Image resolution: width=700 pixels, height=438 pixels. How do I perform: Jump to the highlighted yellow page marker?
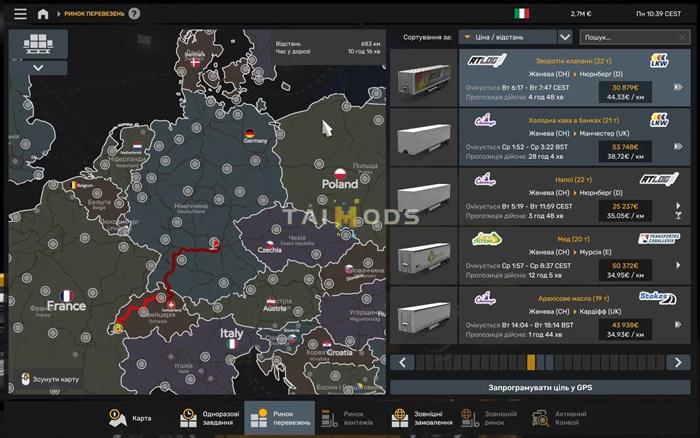tap(531, 362)
